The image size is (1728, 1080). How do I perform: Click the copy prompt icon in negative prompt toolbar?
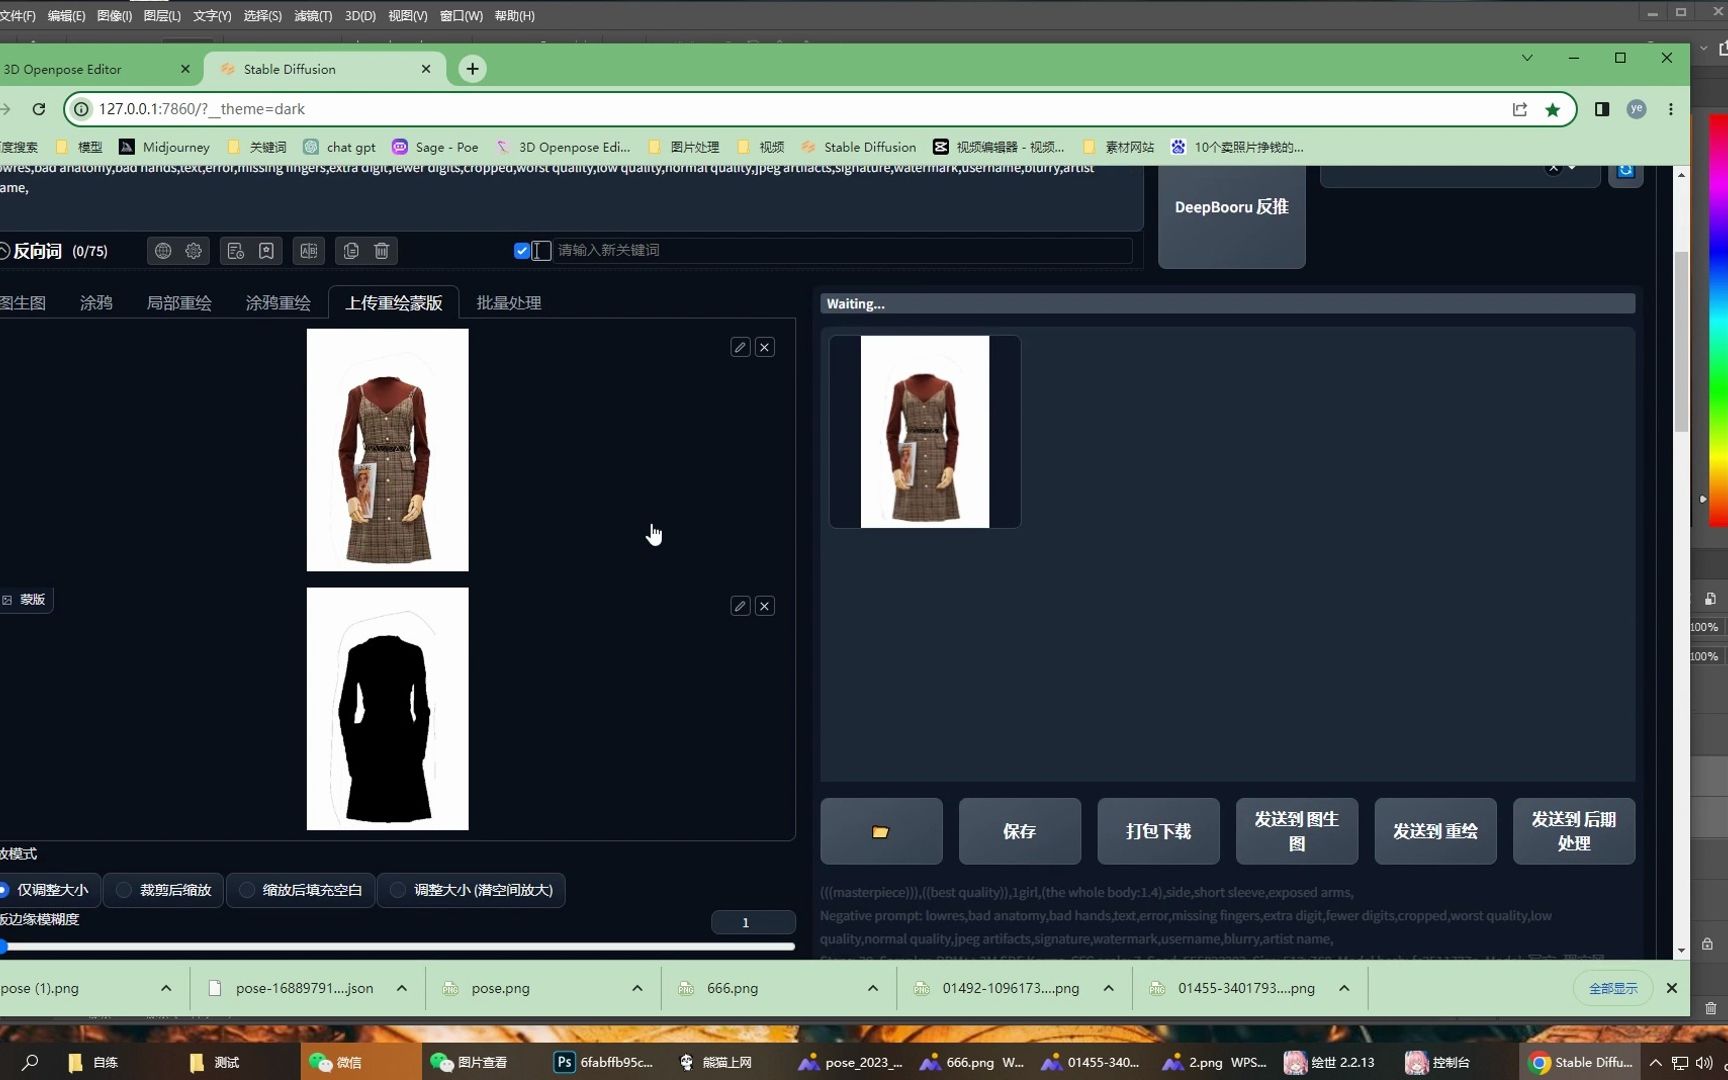[351, 250]
